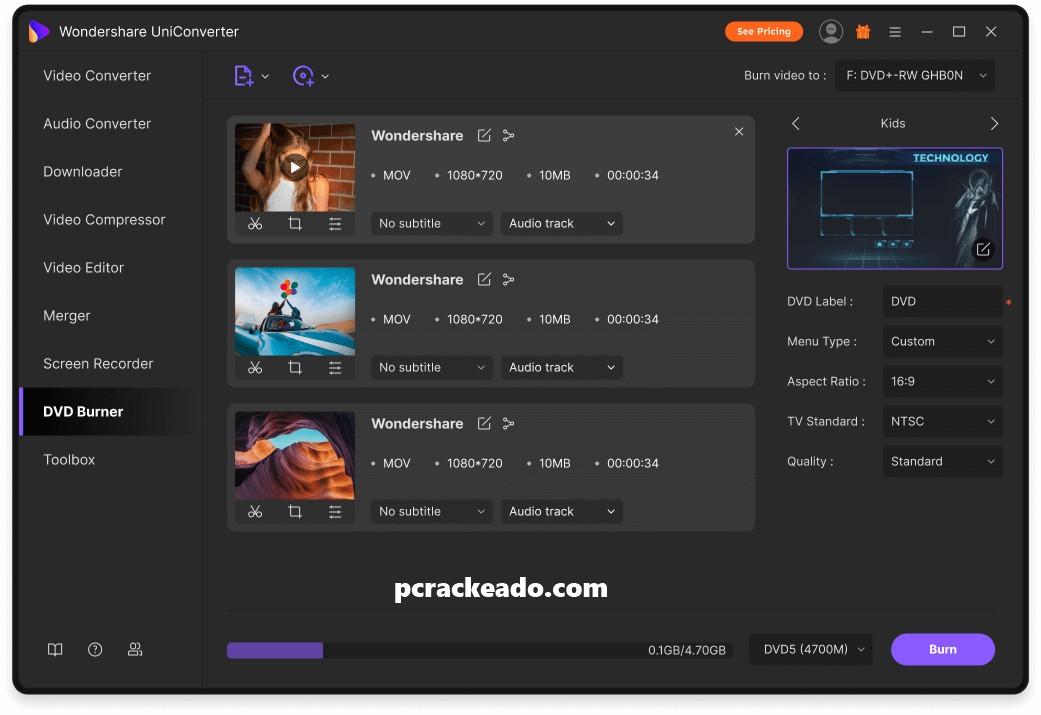The image size is (1041, 715).
Task: Open the gift box icon in title bar
Action: tap(863, 32)
